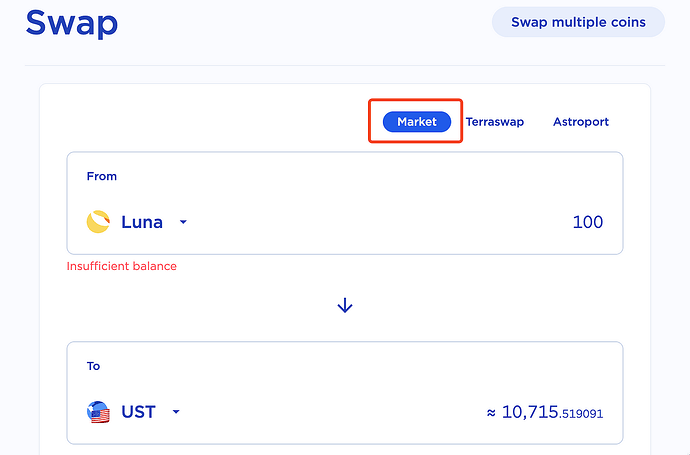Click the Luna coin logo
The width and height of the screenshot is (690, 455).
point(98,222)
